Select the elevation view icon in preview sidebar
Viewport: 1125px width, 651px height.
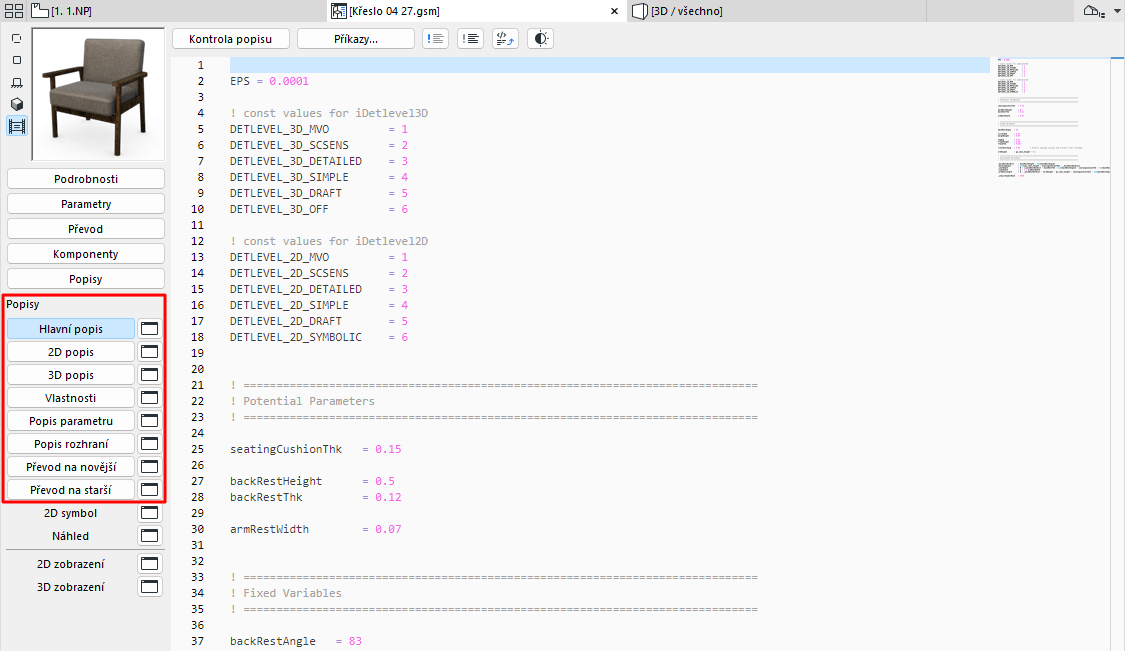(x=16, y=83)
